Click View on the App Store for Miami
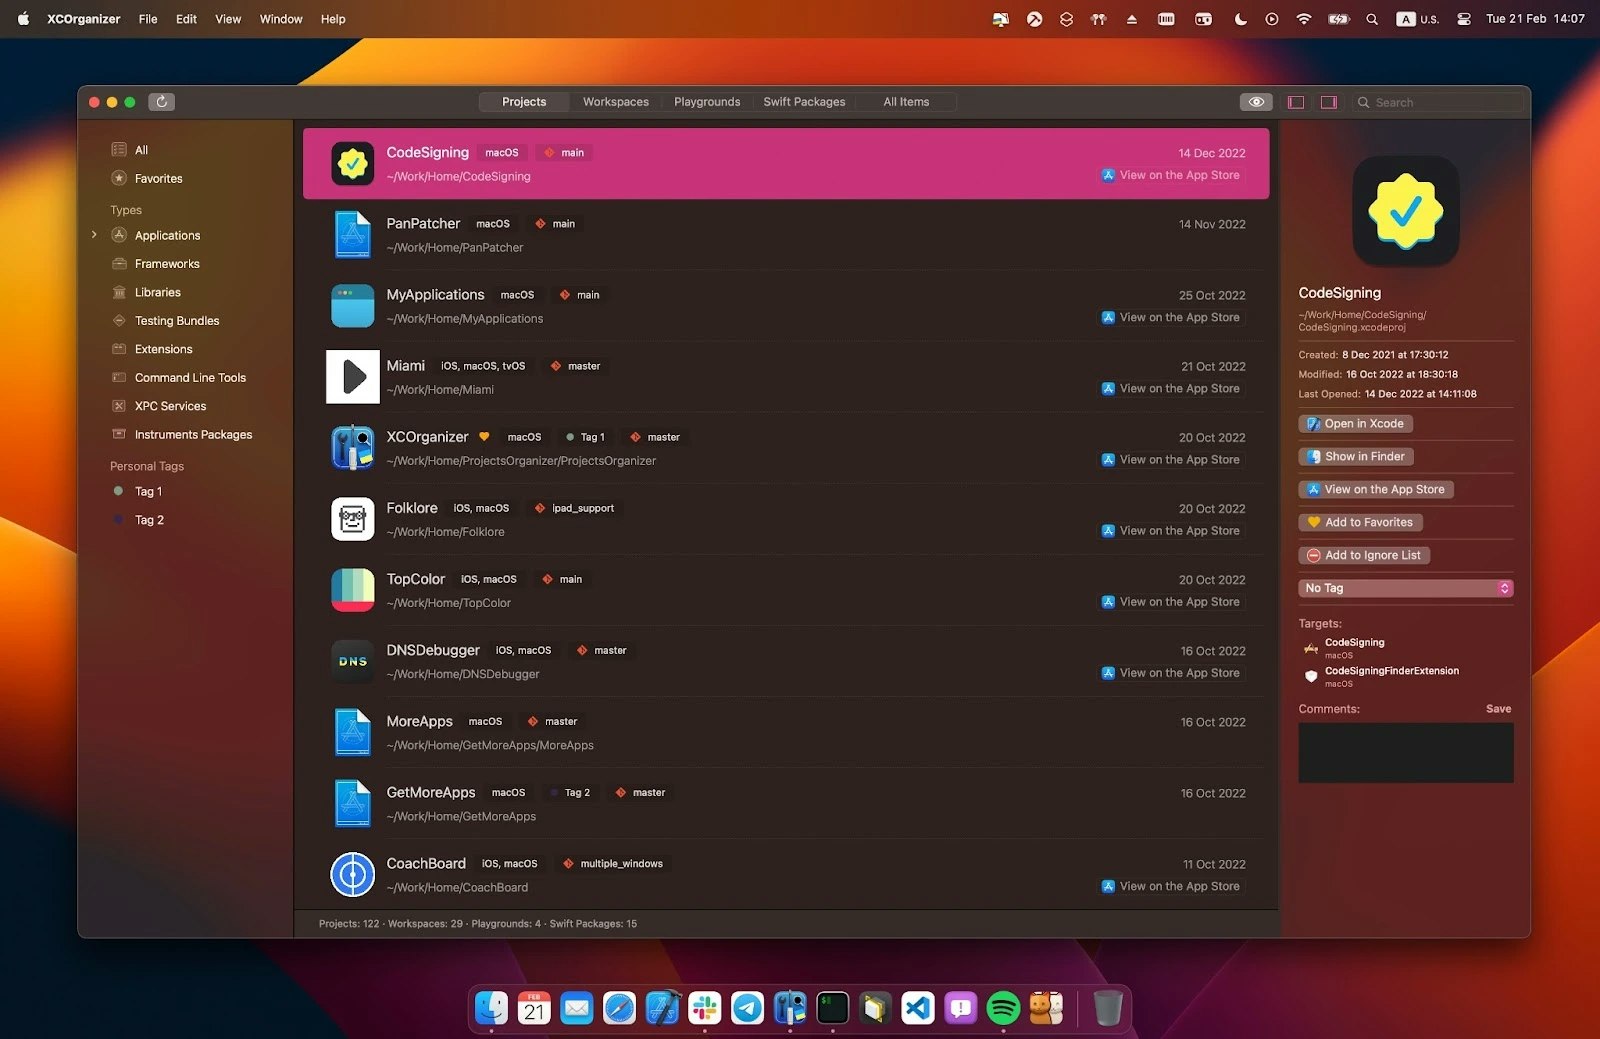Viewport: 1600px width, 1039px height. point(1170,389)
